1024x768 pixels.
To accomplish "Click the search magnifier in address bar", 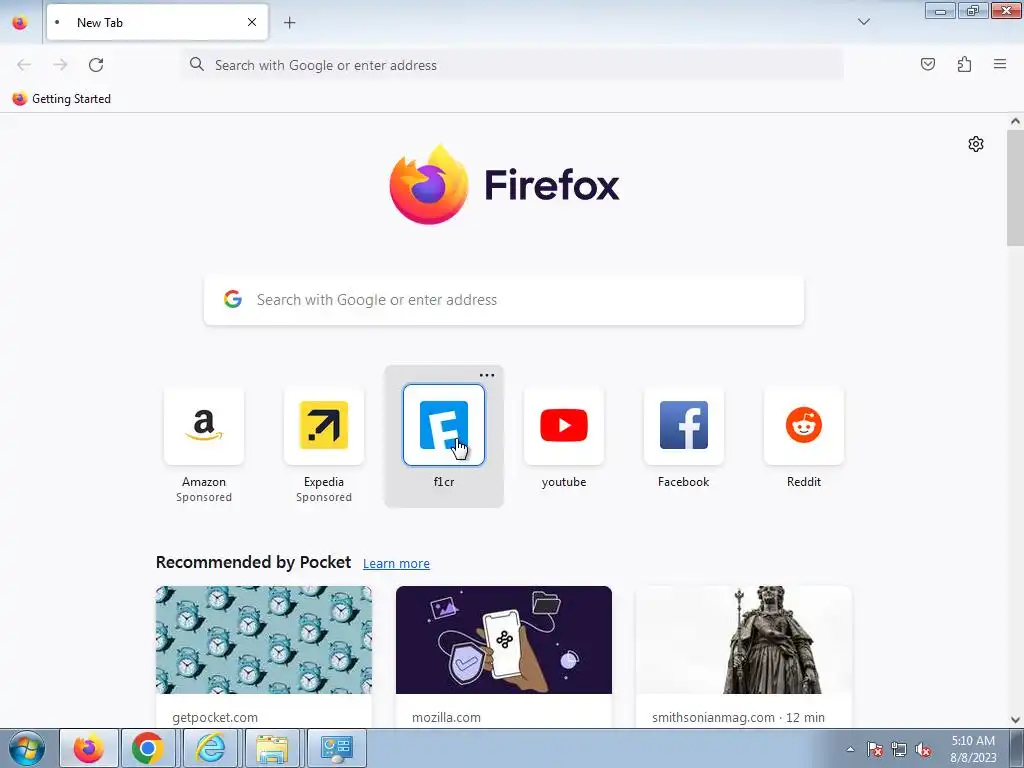I will tap(197, 64).
